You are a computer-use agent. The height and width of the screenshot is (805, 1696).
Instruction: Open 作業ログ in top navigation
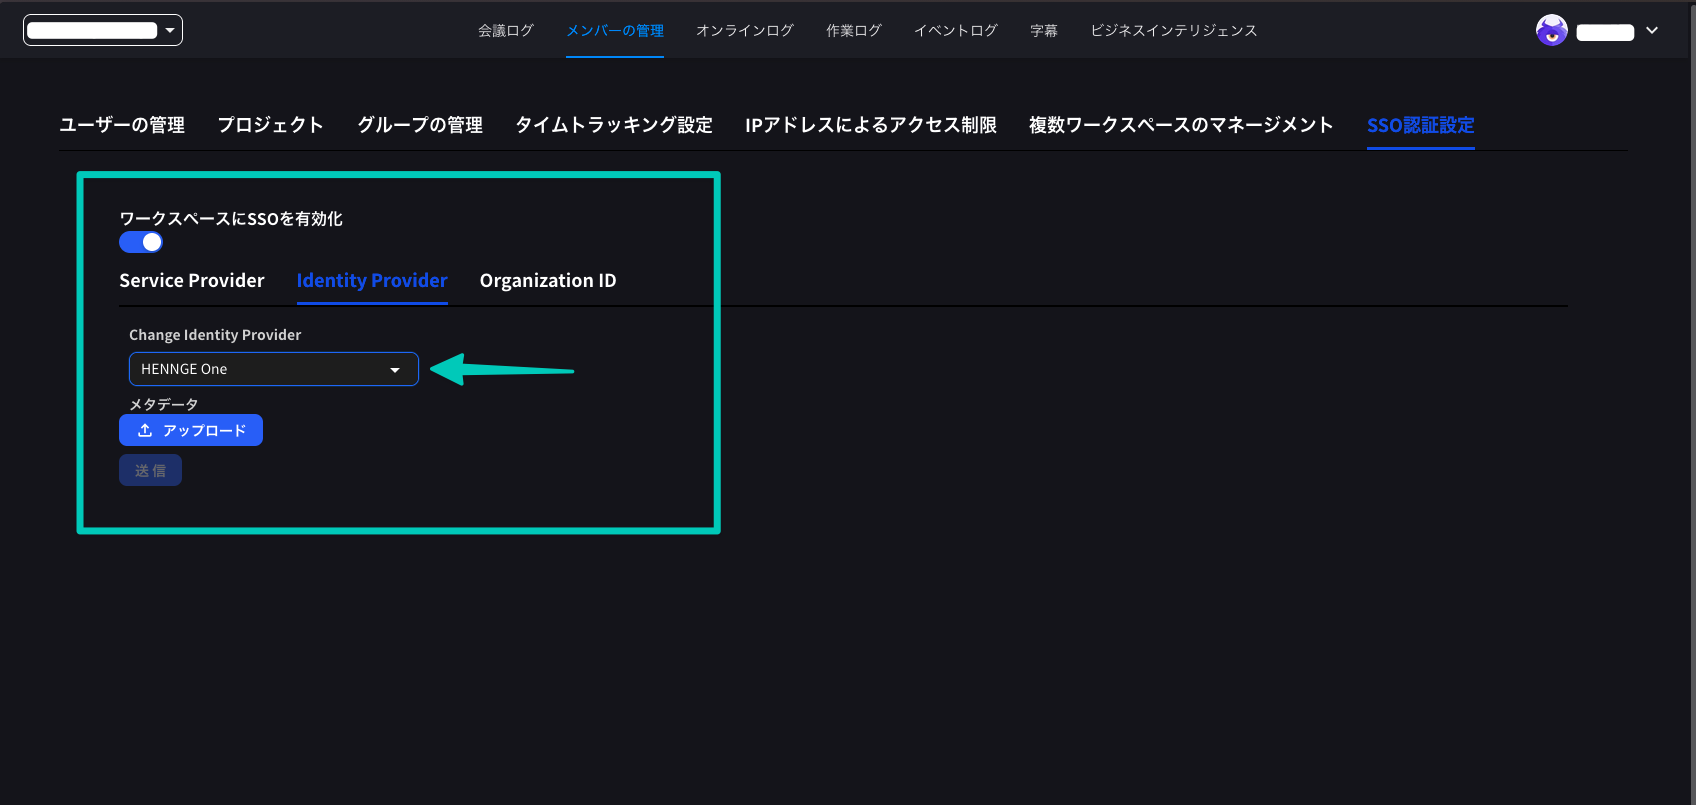[854, 31]
